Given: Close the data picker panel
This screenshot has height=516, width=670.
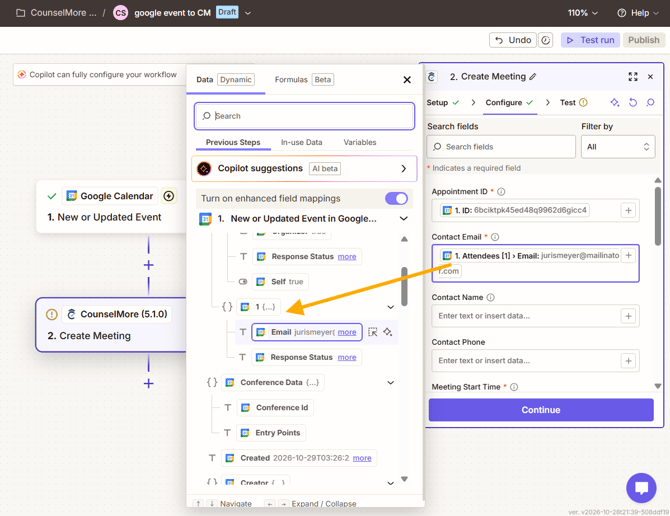Looking at the screenshot, I should (407, 80).
